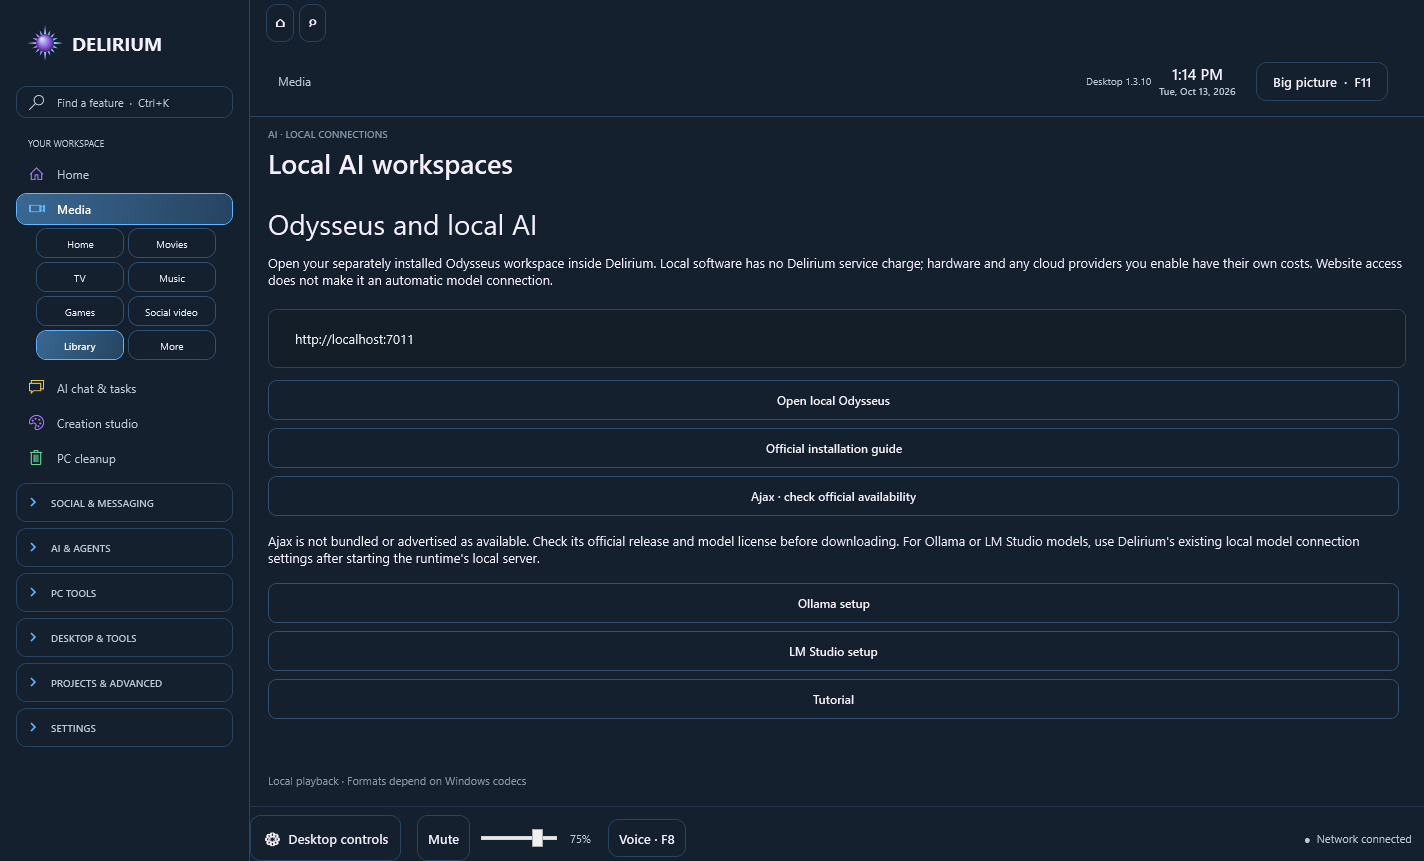Switch to the Movies media tab
The width and height of the screenshot is (1424, 861).
click(172, 244)
